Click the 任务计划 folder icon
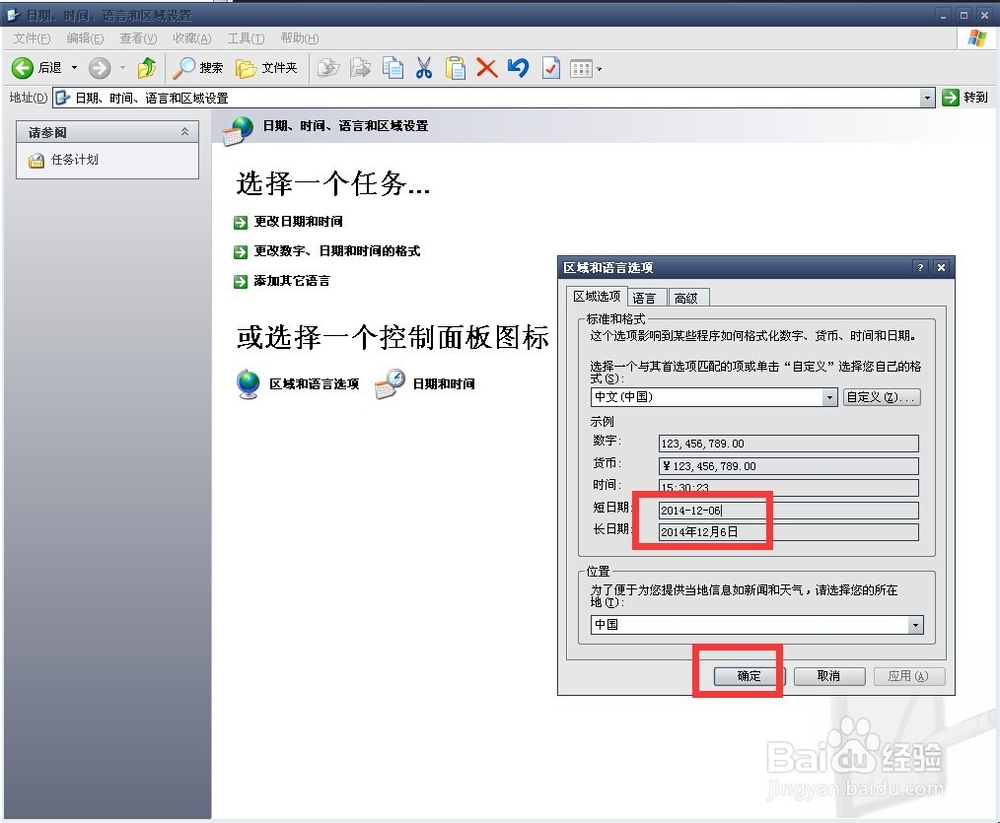Screen dimensions: 1000x823 pos(36,160)
